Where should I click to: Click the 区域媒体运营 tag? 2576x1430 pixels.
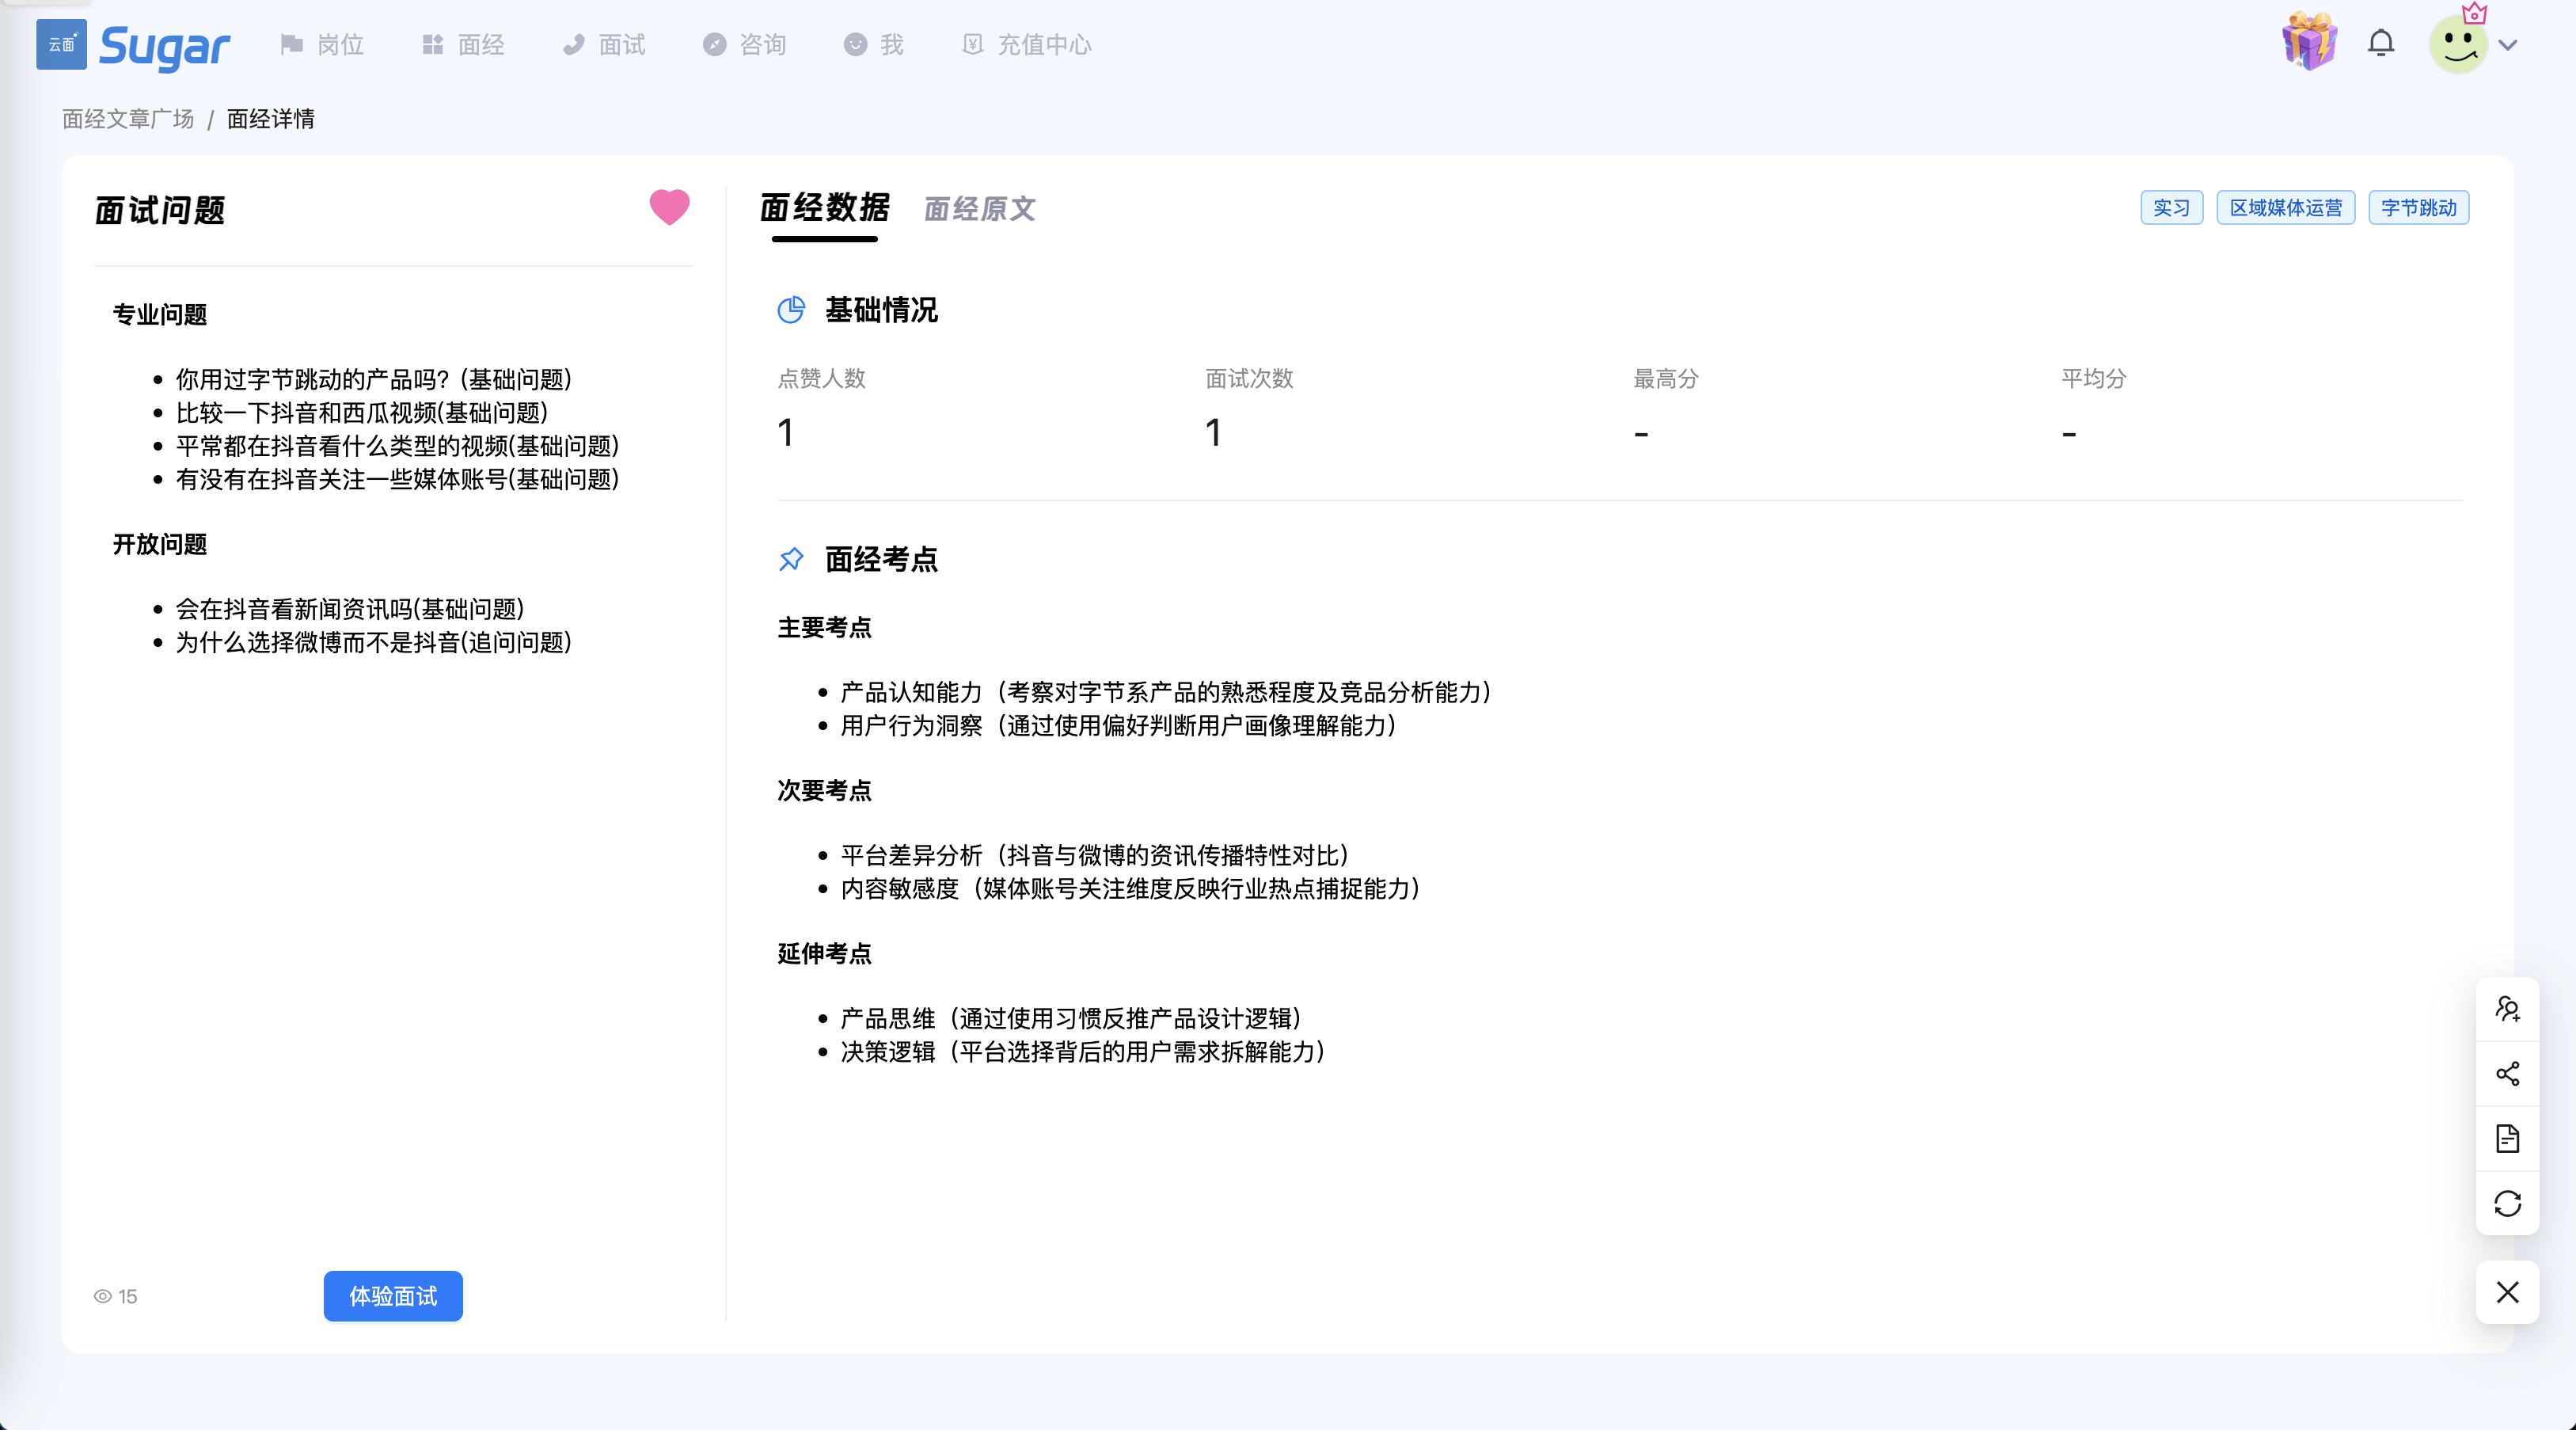click(2285, 208)
